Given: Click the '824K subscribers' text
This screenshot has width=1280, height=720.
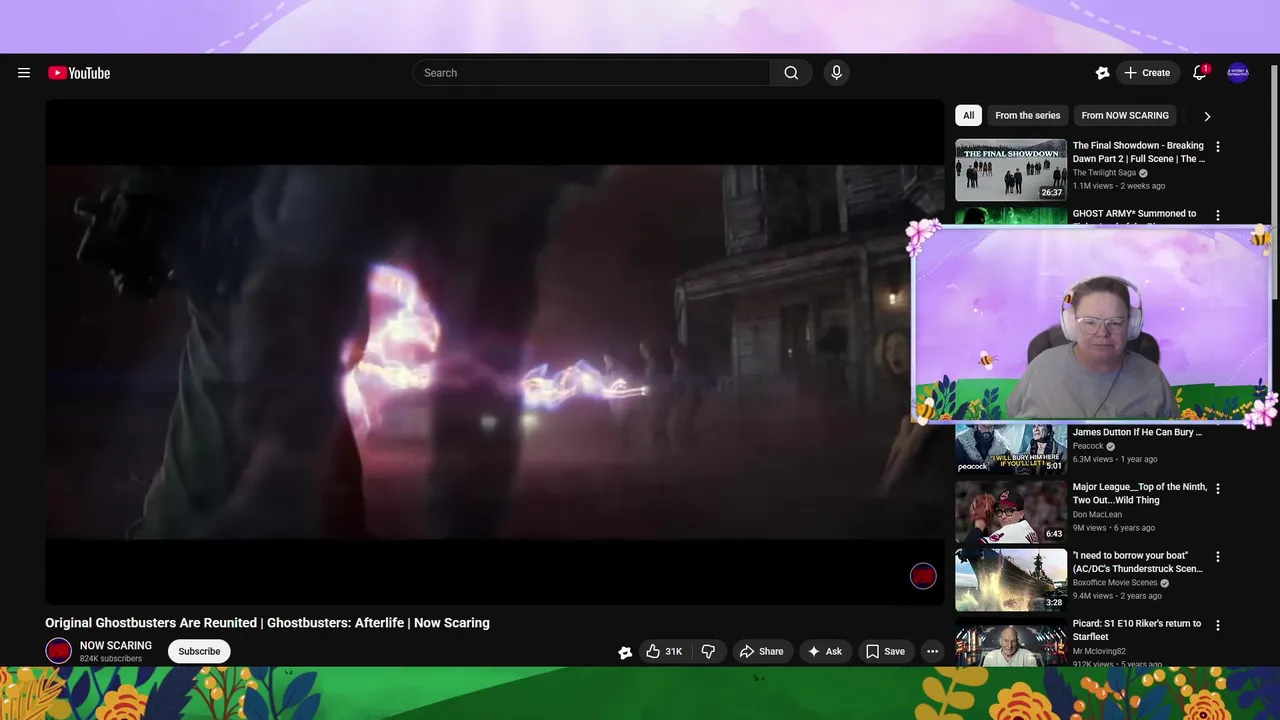Looking at the screenshot, I should pos(110,659).
